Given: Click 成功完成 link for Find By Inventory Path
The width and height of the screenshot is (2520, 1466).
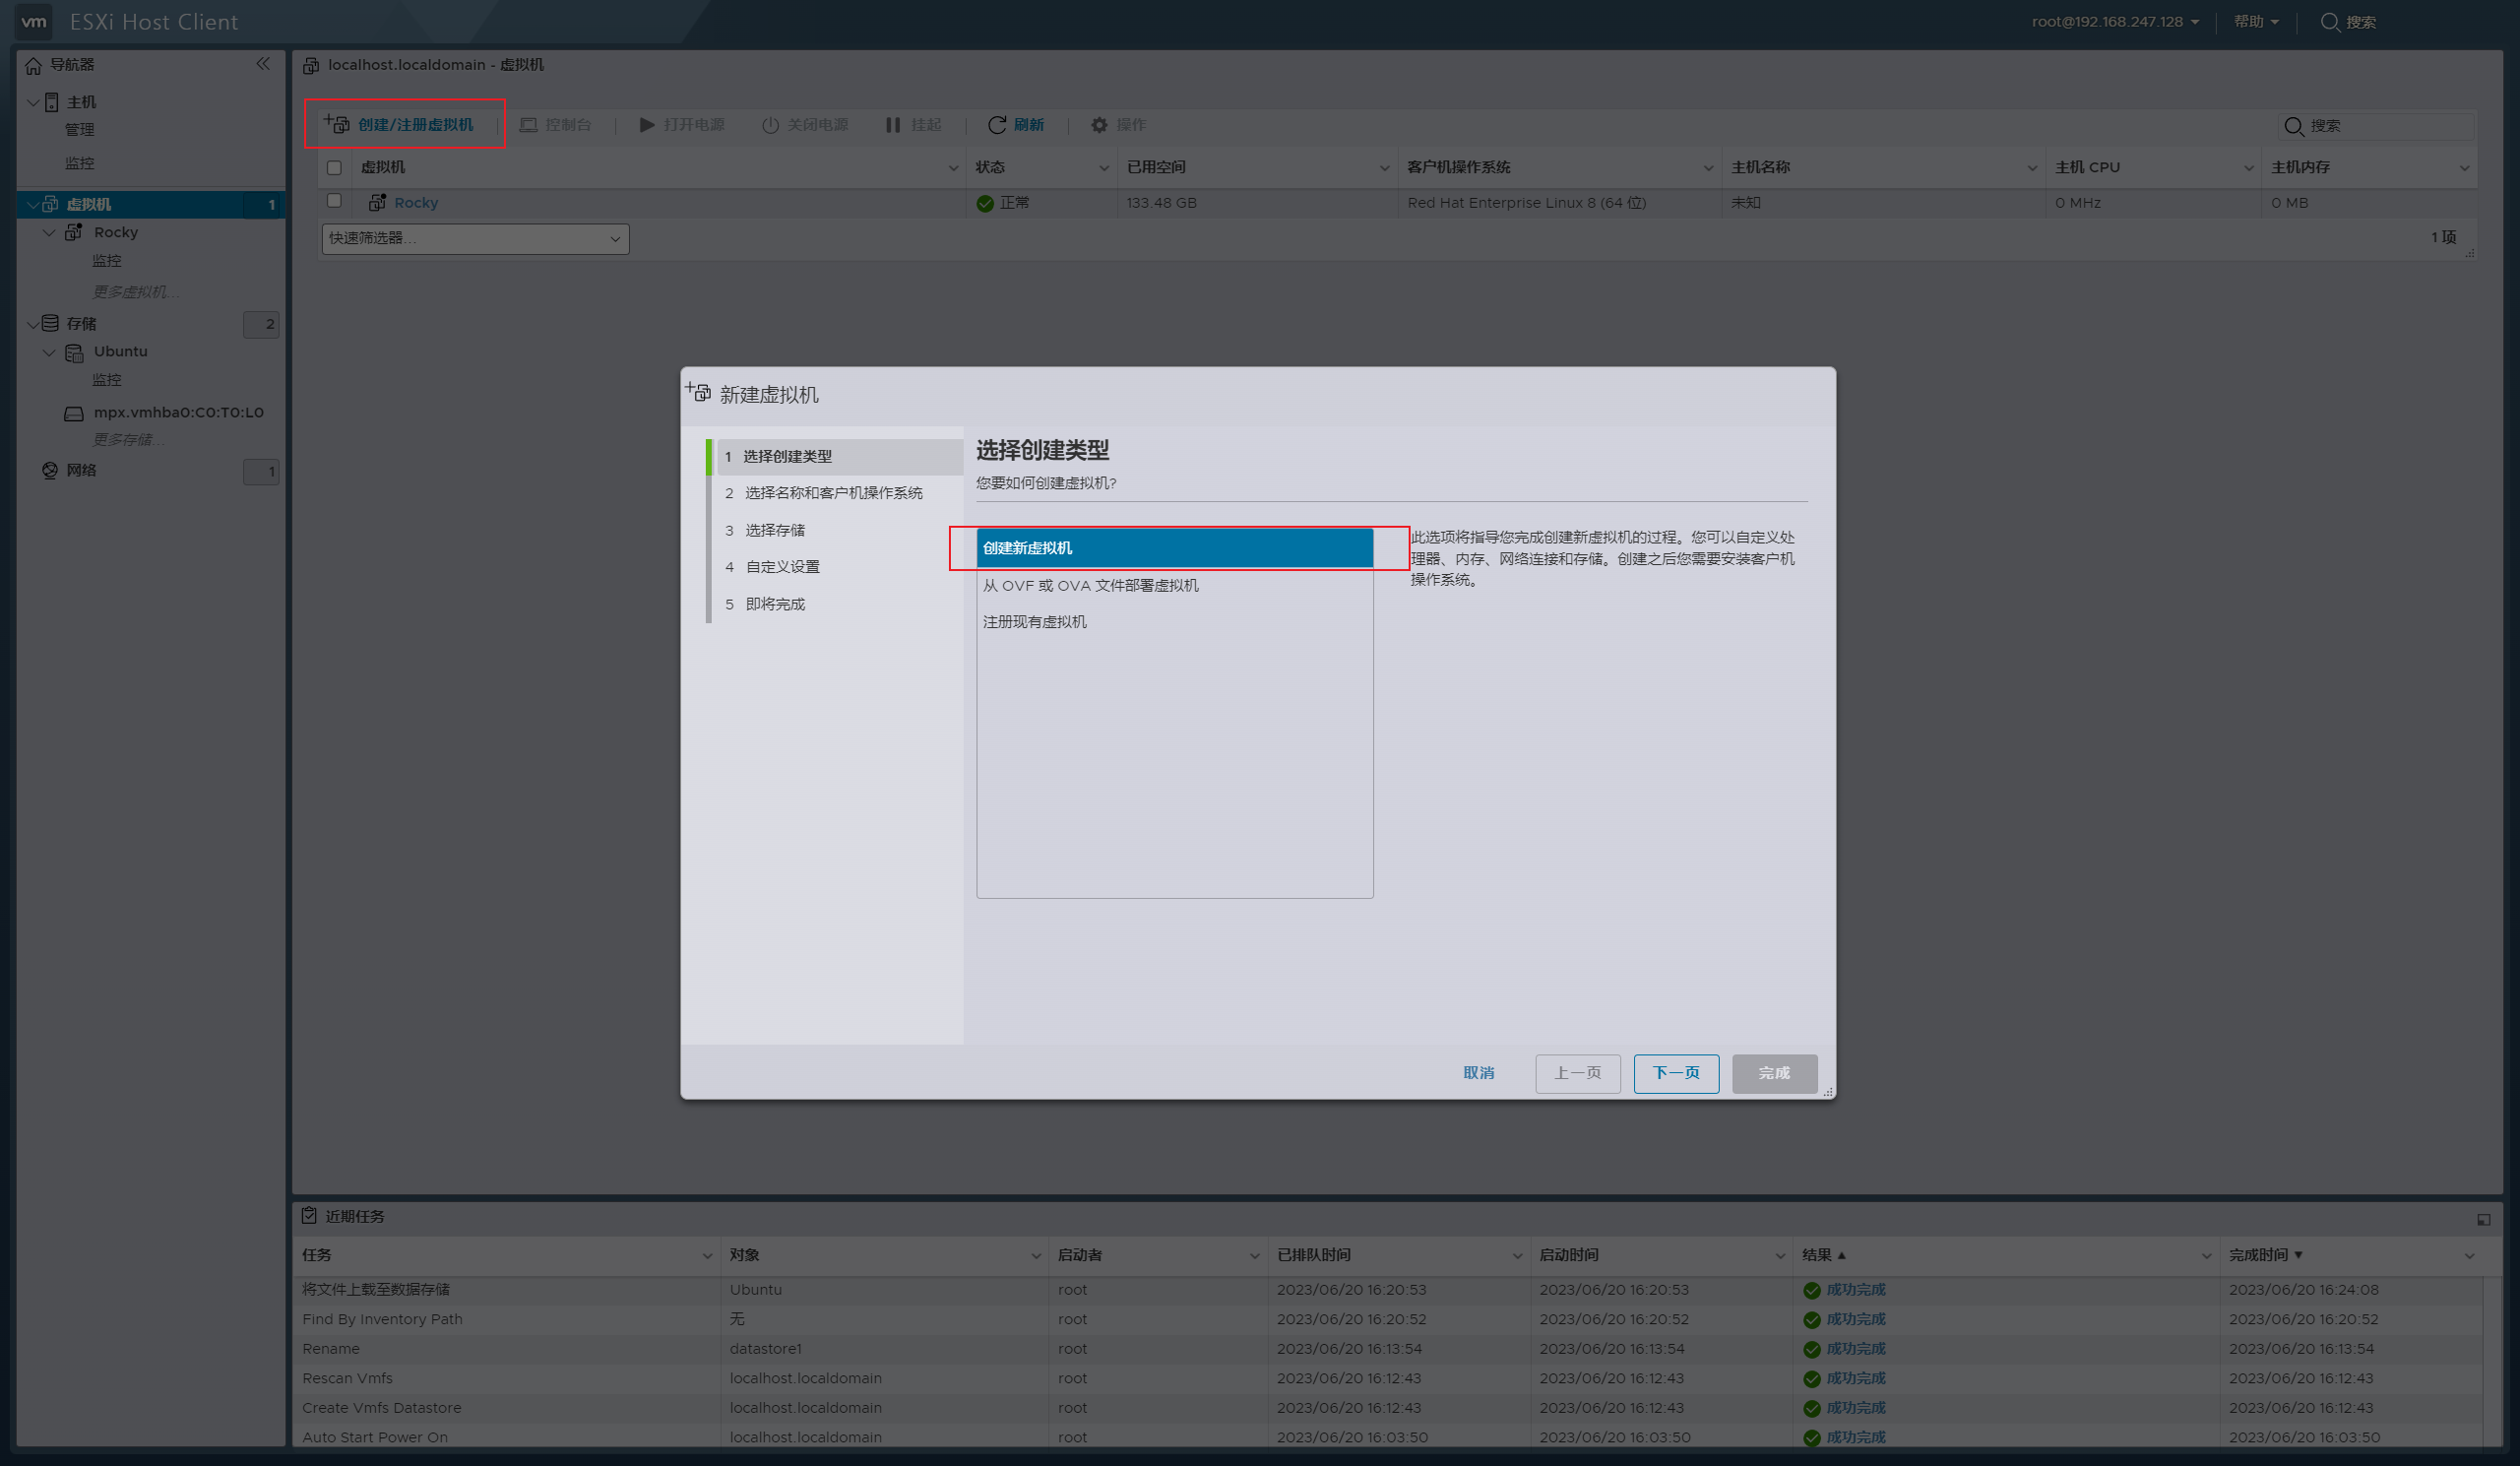Looking at the screenshot, I should tap(1856, 1319).
